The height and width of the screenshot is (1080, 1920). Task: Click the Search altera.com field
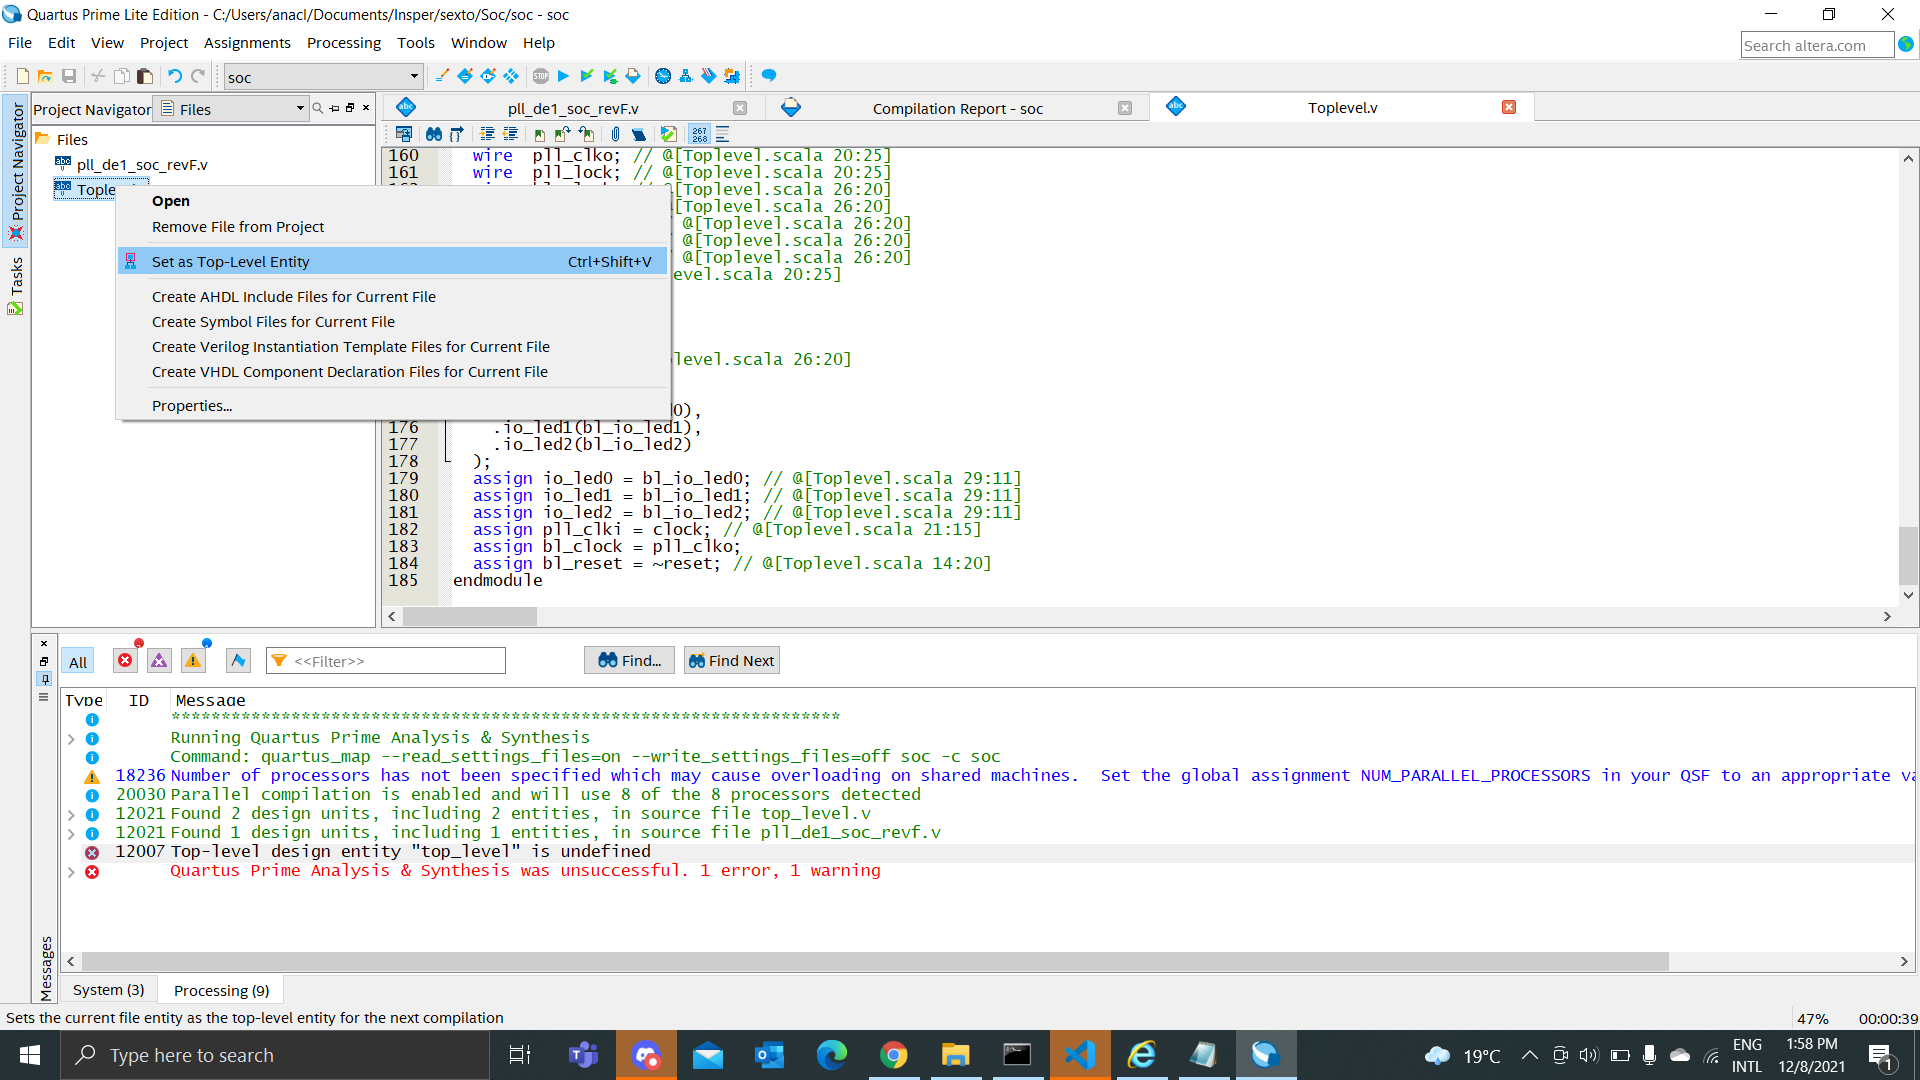tap(1816, 45)
